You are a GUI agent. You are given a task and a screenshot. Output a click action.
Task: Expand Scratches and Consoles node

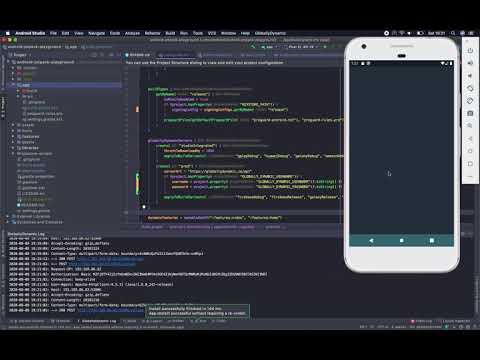[8, 222]
